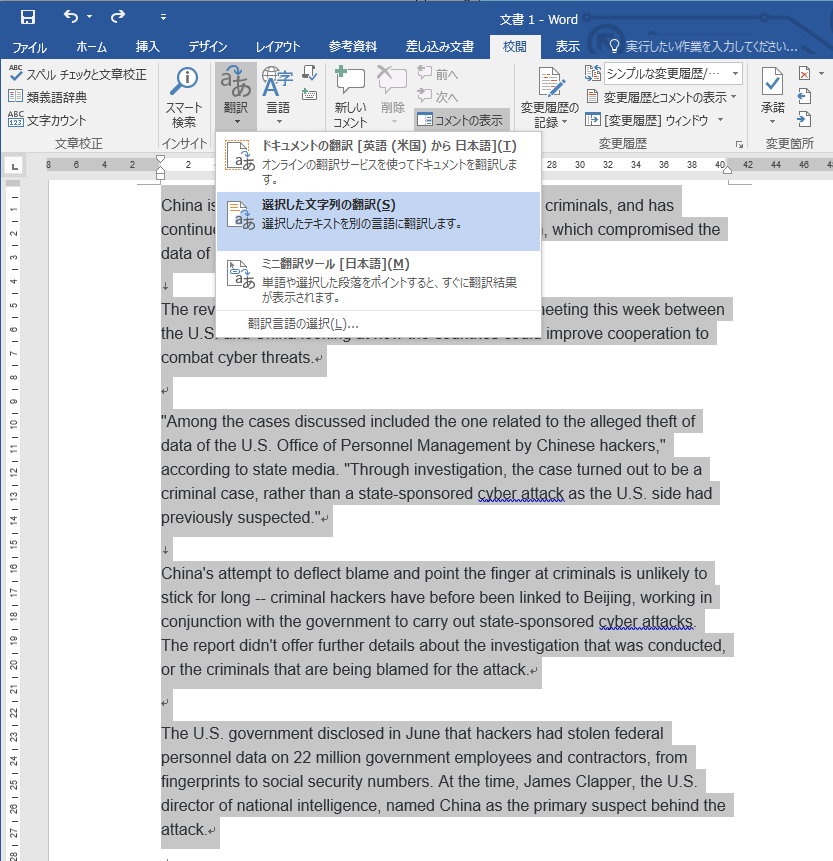Choose 選択した文字列の翻訳(S) menu item
The image size is (833, 861).
point(378,221)
